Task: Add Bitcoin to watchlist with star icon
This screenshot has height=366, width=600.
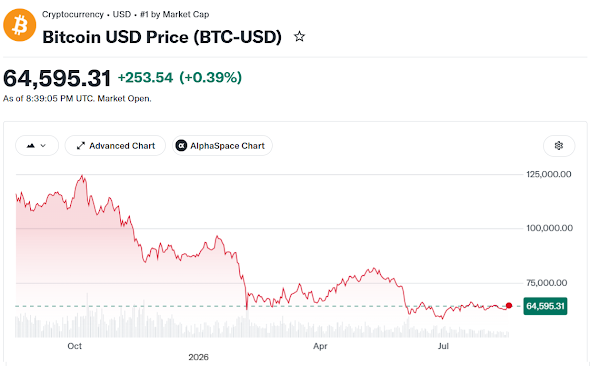Action: coord(299,37)
